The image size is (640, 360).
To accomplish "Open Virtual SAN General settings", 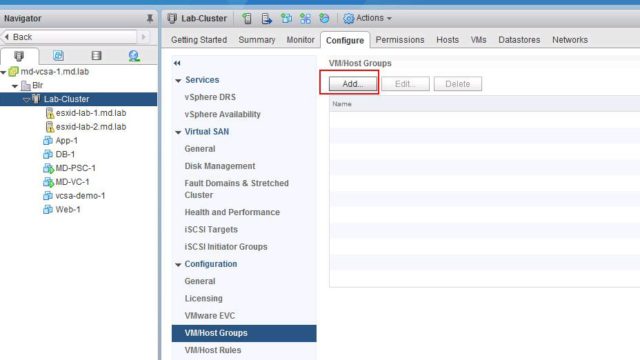I will [200, 149].
